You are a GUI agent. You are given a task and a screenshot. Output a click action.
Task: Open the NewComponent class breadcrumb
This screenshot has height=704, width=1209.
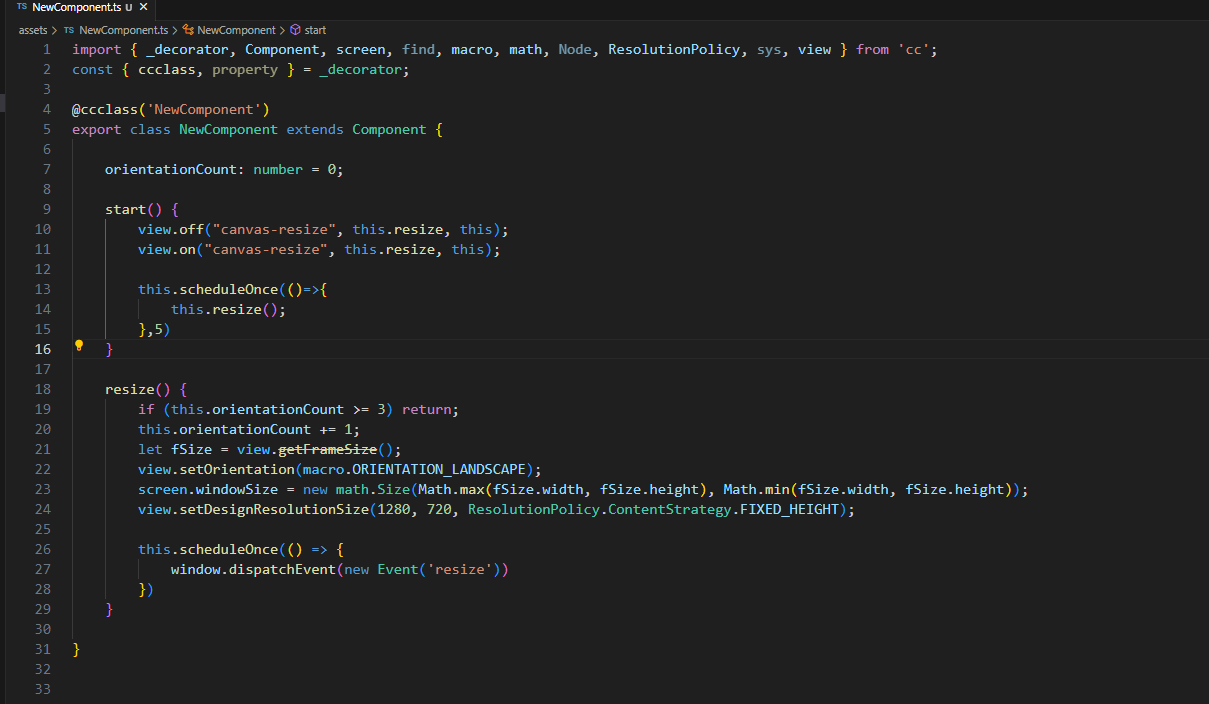tap(236, 30)
